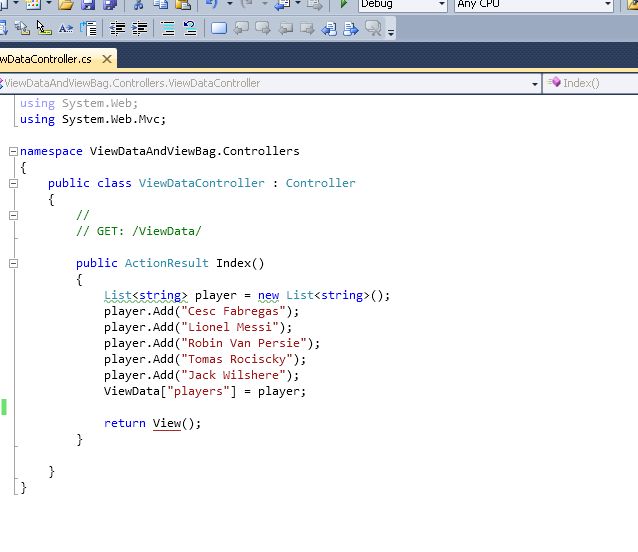This screenshot has height=552, width=638.
Task: Go to the next bookmark icon
Action: click(x=263, y=28)
